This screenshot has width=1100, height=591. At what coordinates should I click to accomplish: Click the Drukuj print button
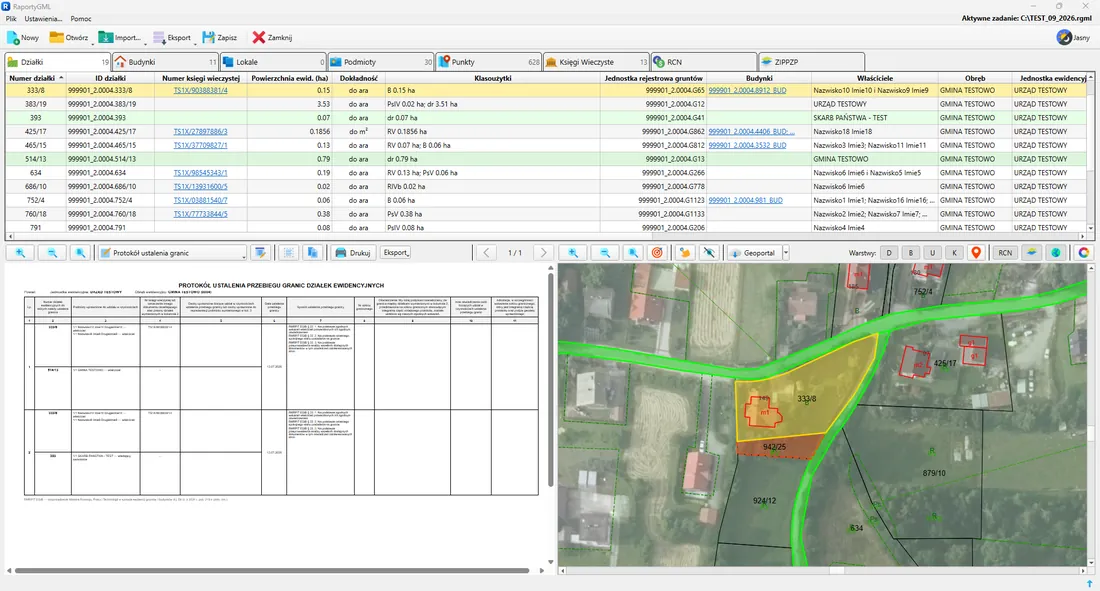353,253
